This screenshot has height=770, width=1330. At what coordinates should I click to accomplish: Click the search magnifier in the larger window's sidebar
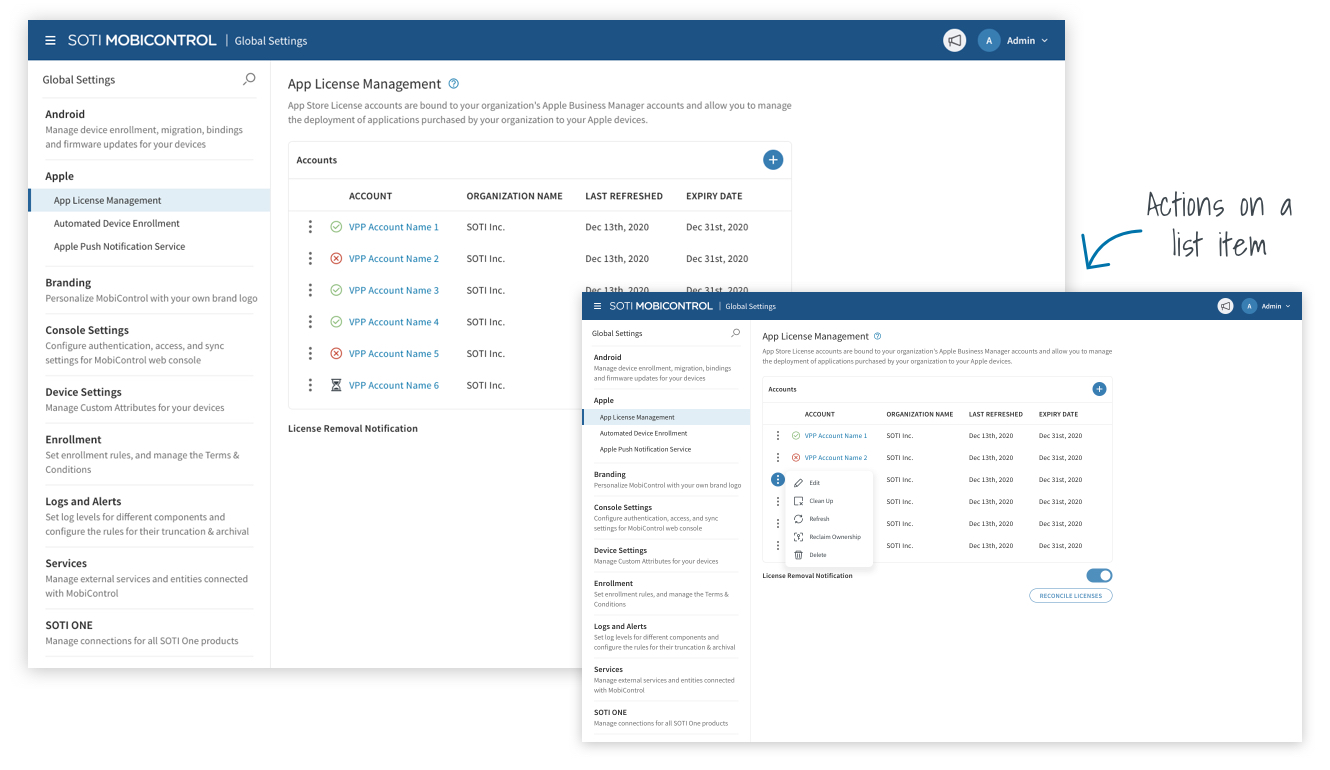(x=249, y=79)
